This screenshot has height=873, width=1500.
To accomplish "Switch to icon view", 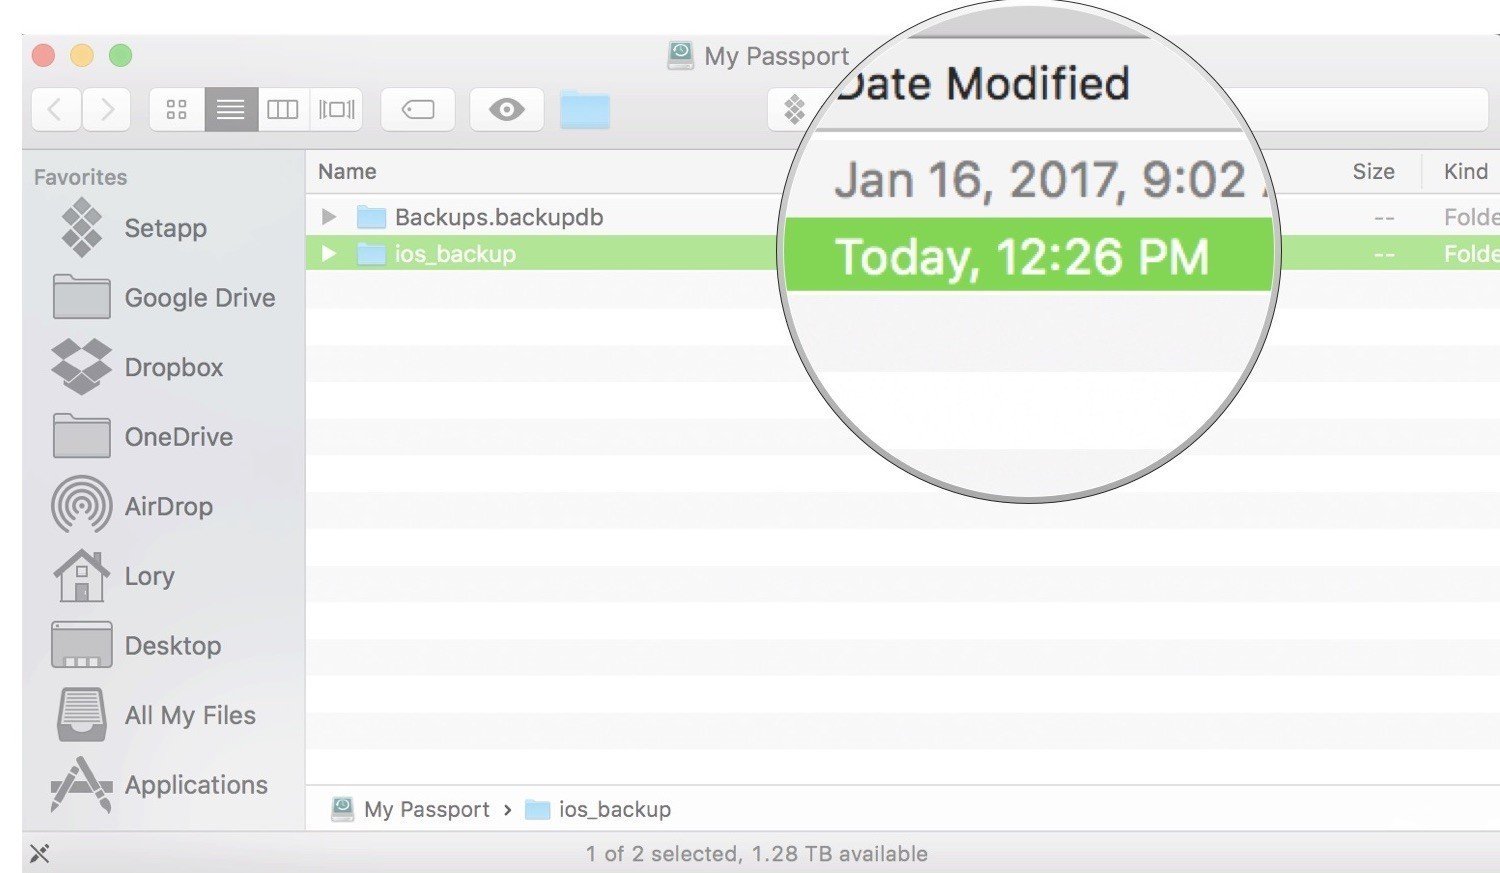I will 177,109.
